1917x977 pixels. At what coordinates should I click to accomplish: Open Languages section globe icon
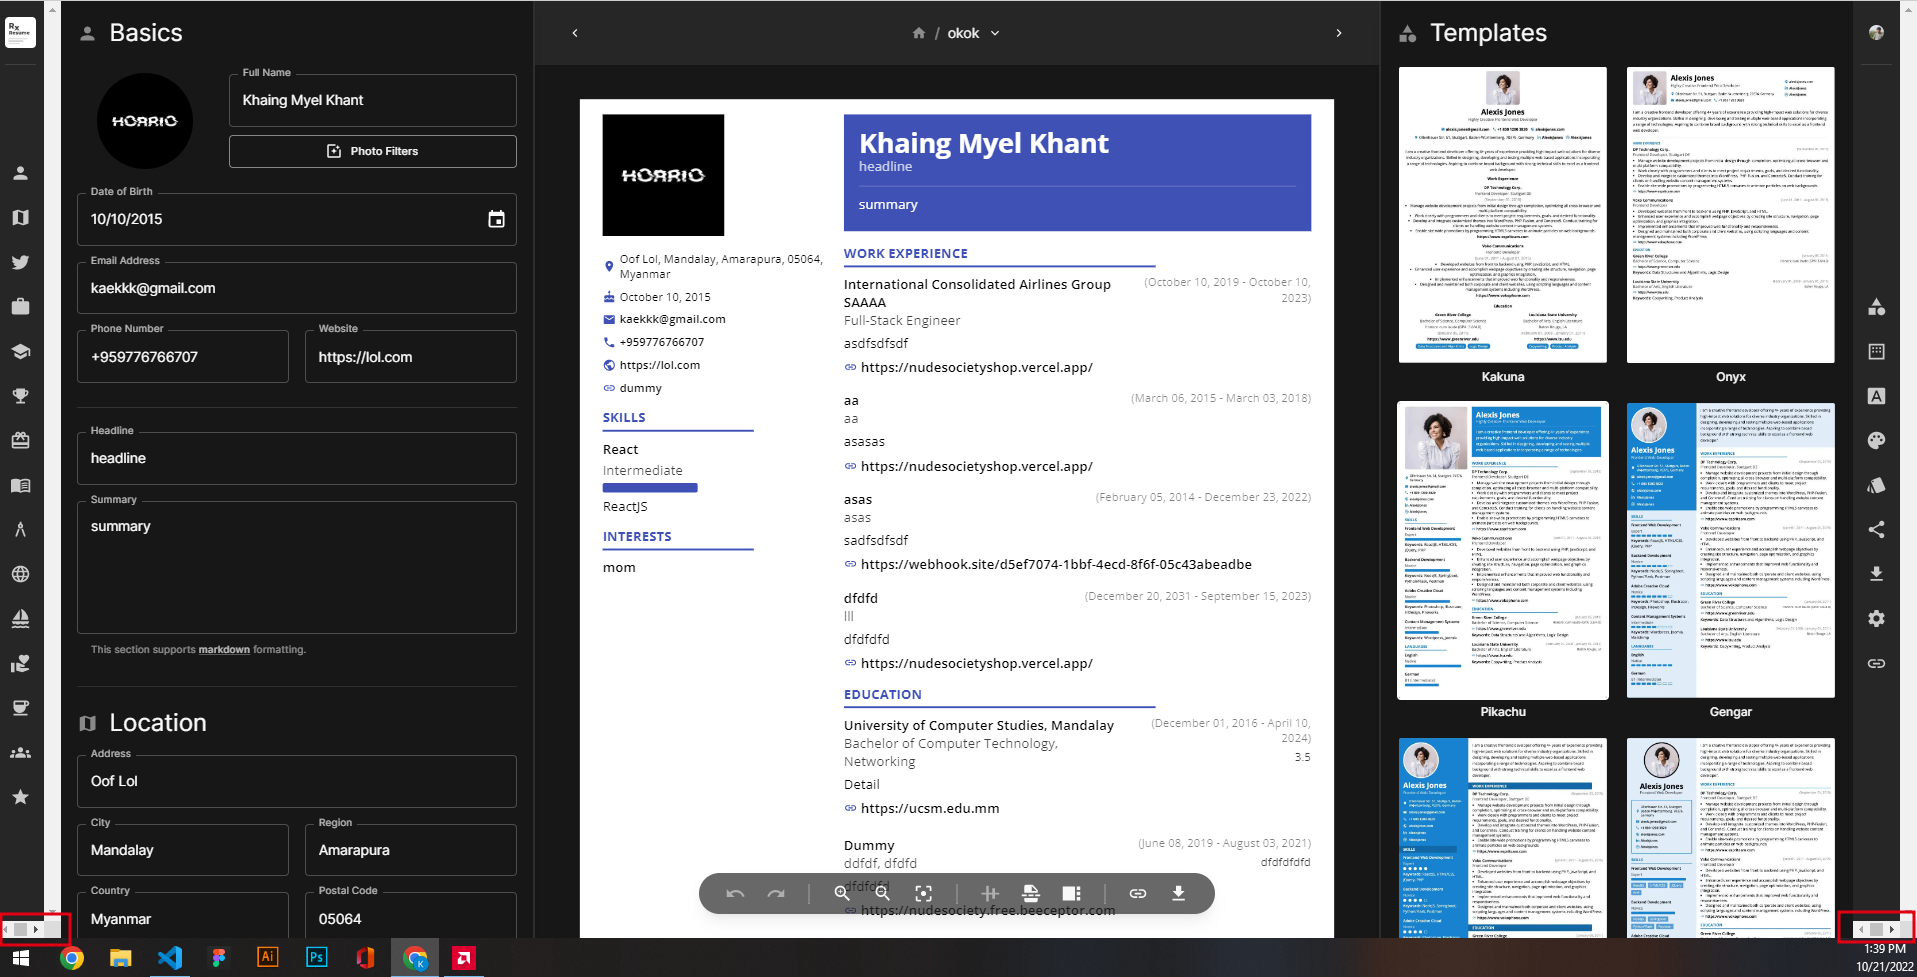click(20, 574)
